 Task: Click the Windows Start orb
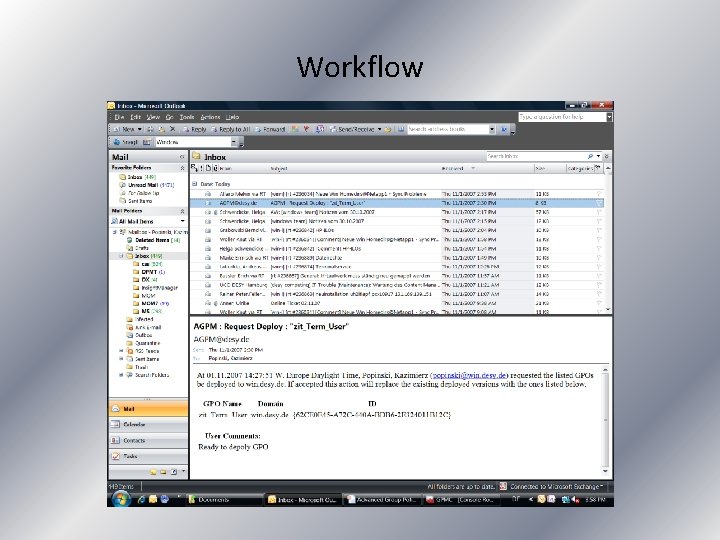[121, 499]
